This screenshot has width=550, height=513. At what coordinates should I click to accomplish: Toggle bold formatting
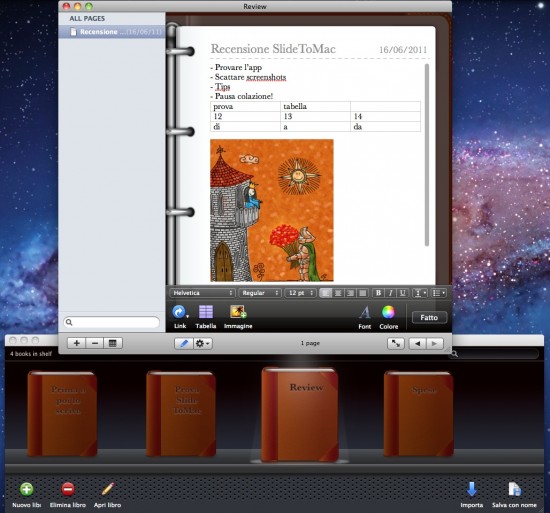tap(378, 293)
